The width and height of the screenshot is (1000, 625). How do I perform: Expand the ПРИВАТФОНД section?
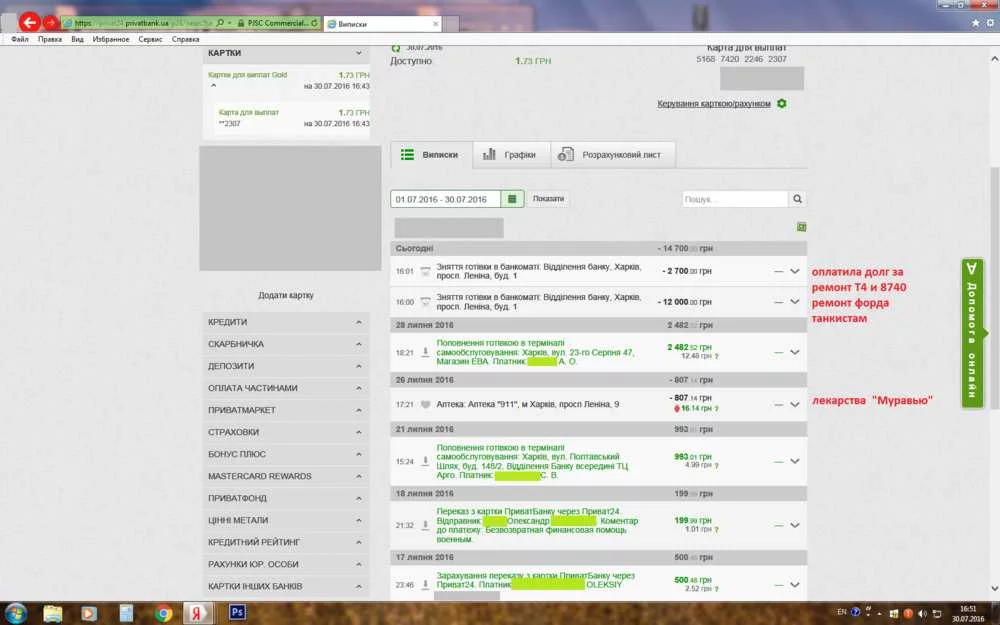pyautogui.click(x=286, y=498)
